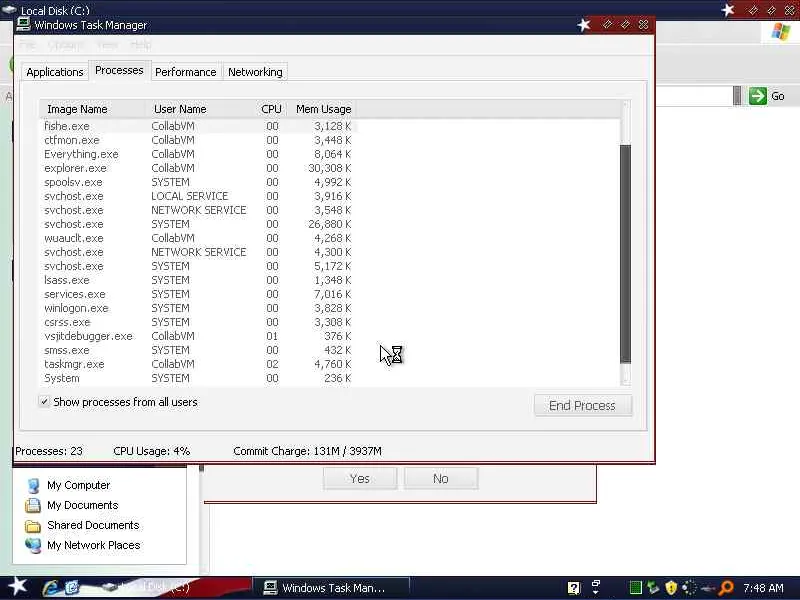Click the question mark tray icon
Viewport: 800px width, 600px height.
click(x=574, y=588)
